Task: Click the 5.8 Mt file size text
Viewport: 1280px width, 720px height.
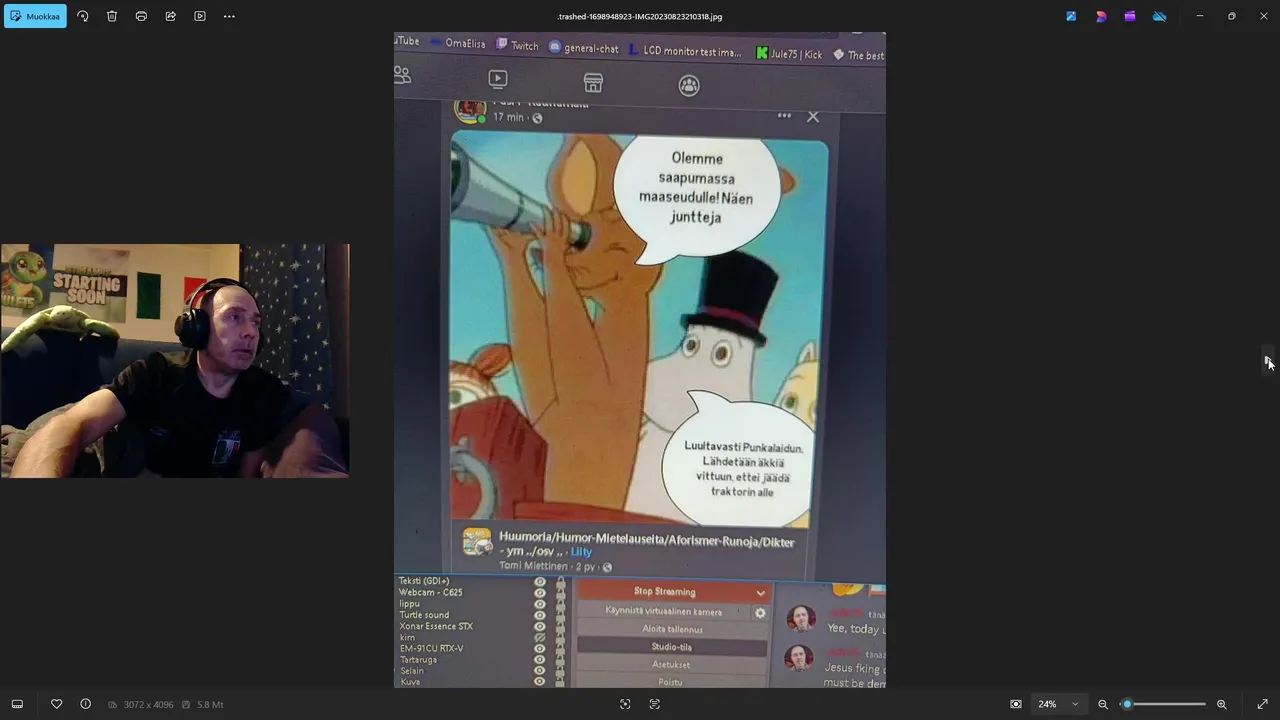Action: coord(210,705)
